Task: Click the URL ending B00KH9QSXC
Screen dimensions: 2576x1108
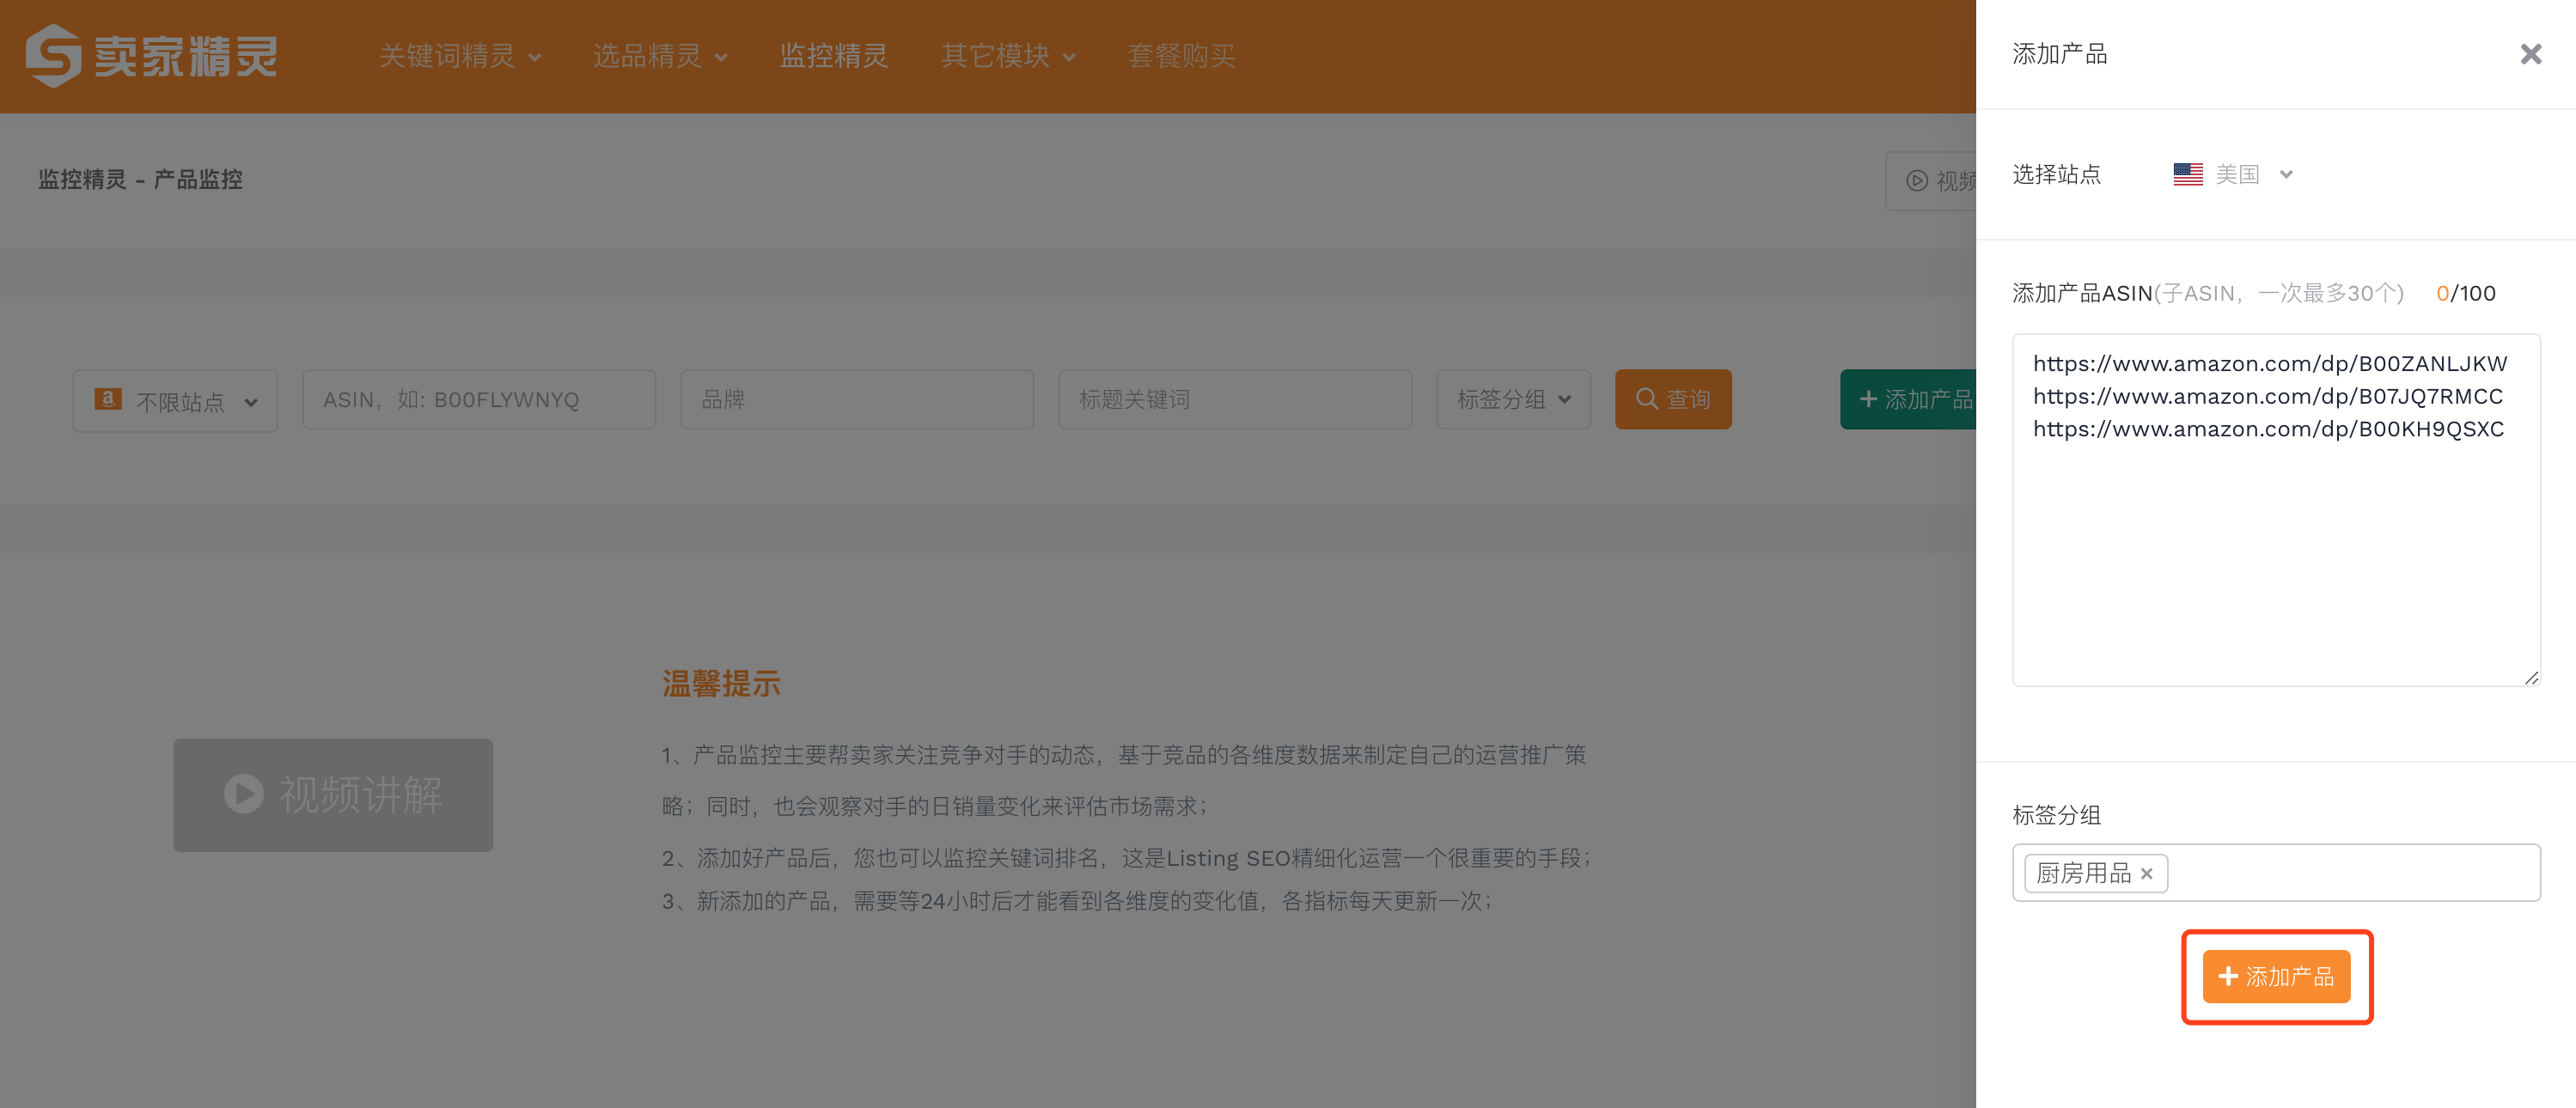Action: coord(2268,429)
